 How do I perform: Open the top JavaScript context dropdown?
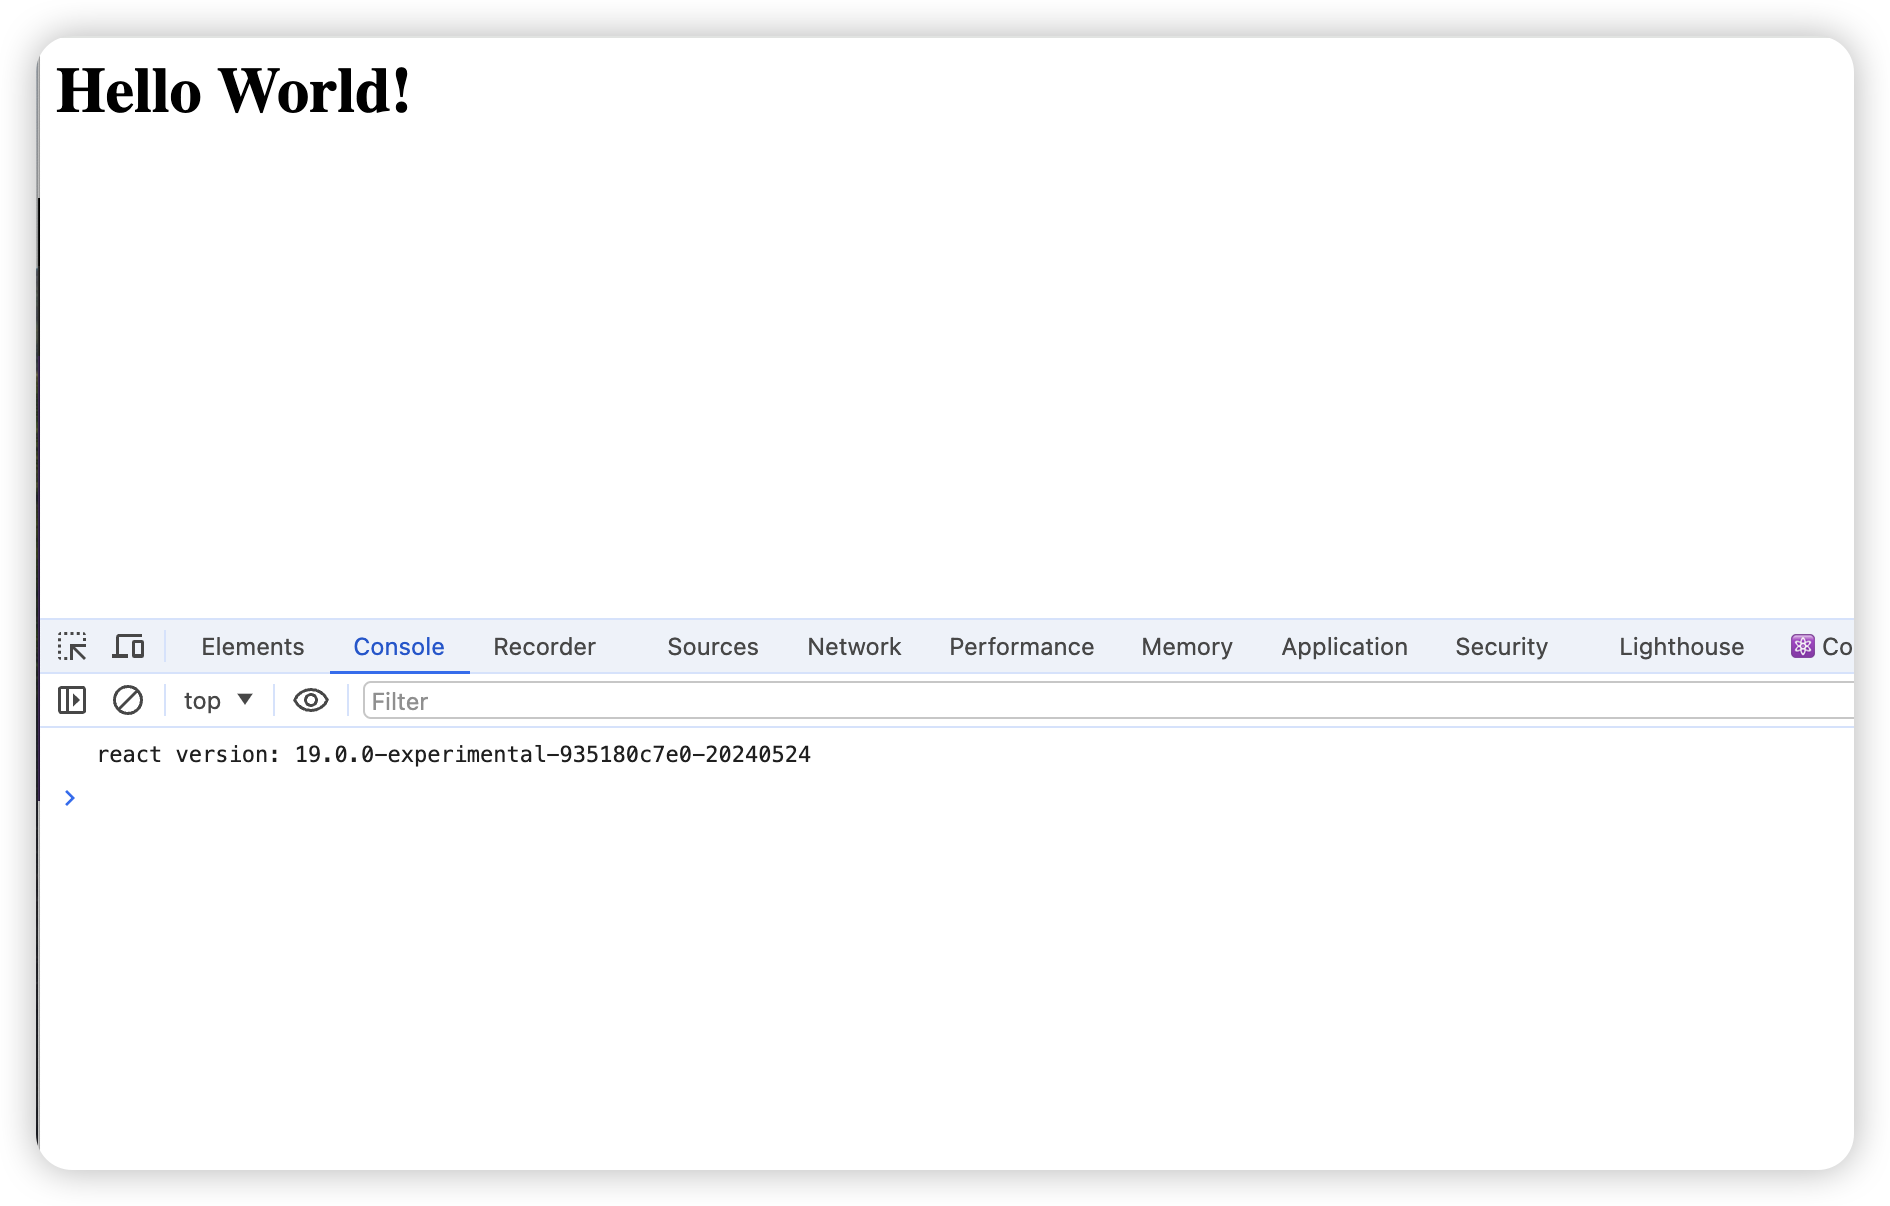pyautogui.click(x=218, y=700)
